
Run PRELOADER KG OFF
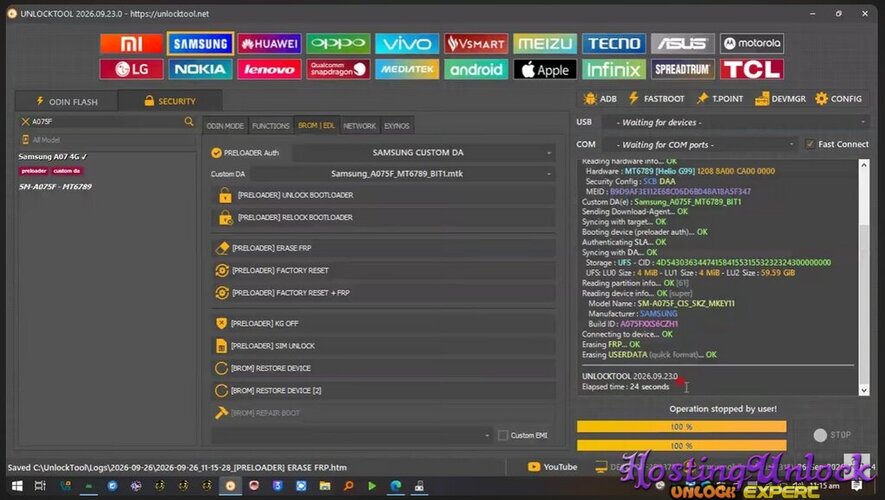tap(384, 323)
